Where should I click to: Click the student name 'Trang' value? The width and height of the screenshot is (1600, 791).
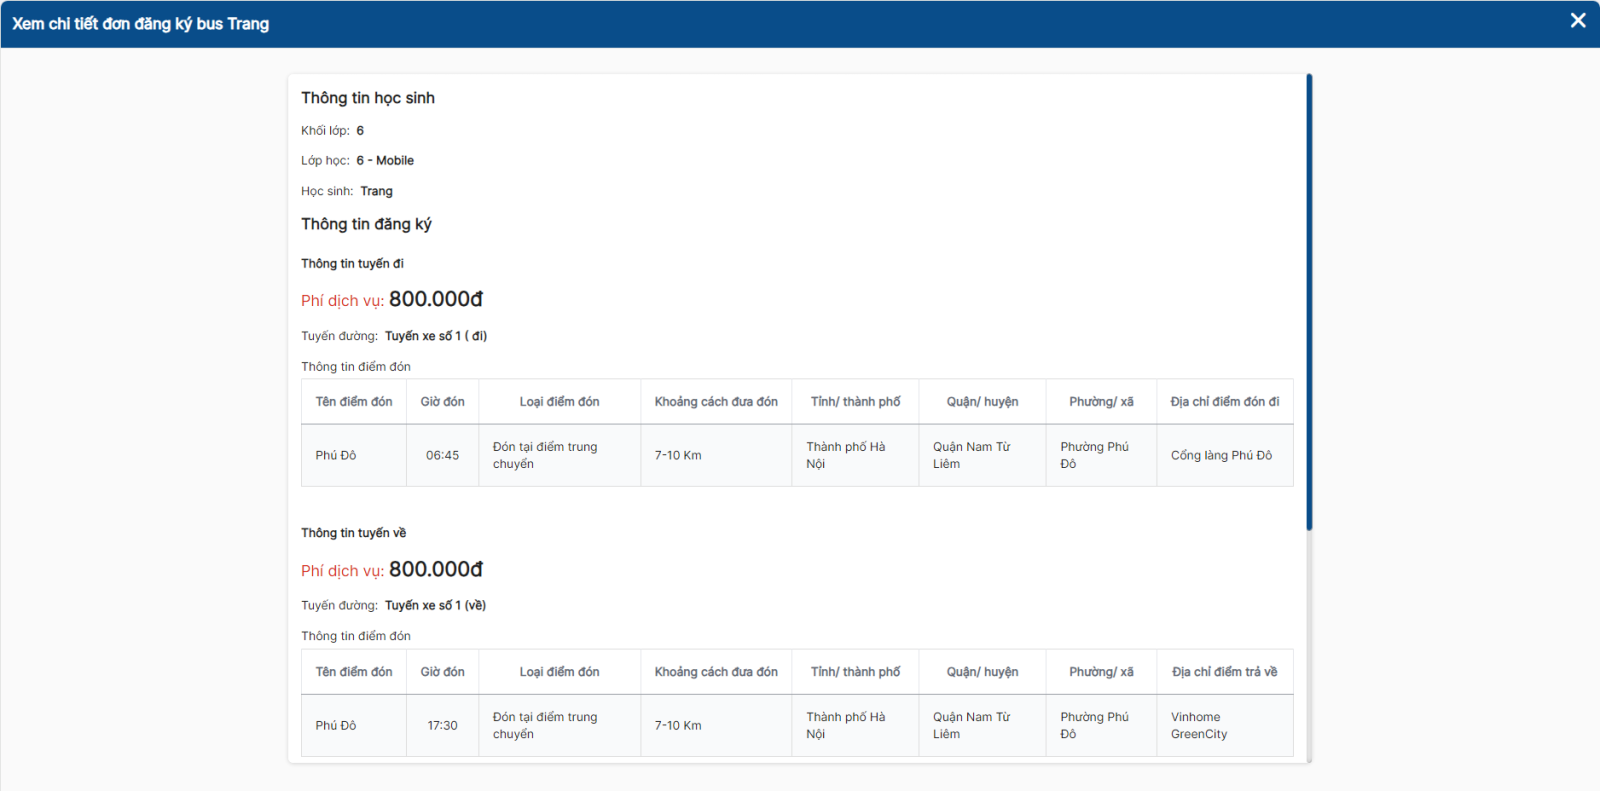tap(376, 191)
